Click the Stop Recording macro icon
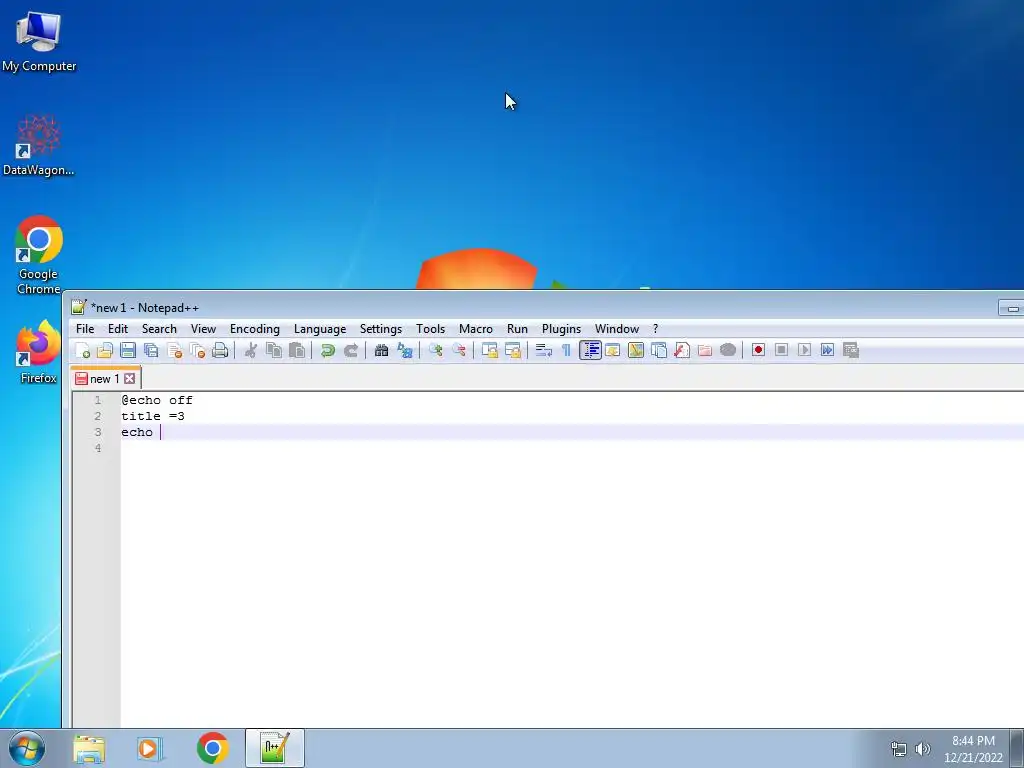The height and width of the screenshot is (768, 1024). [x=781, y=351]
